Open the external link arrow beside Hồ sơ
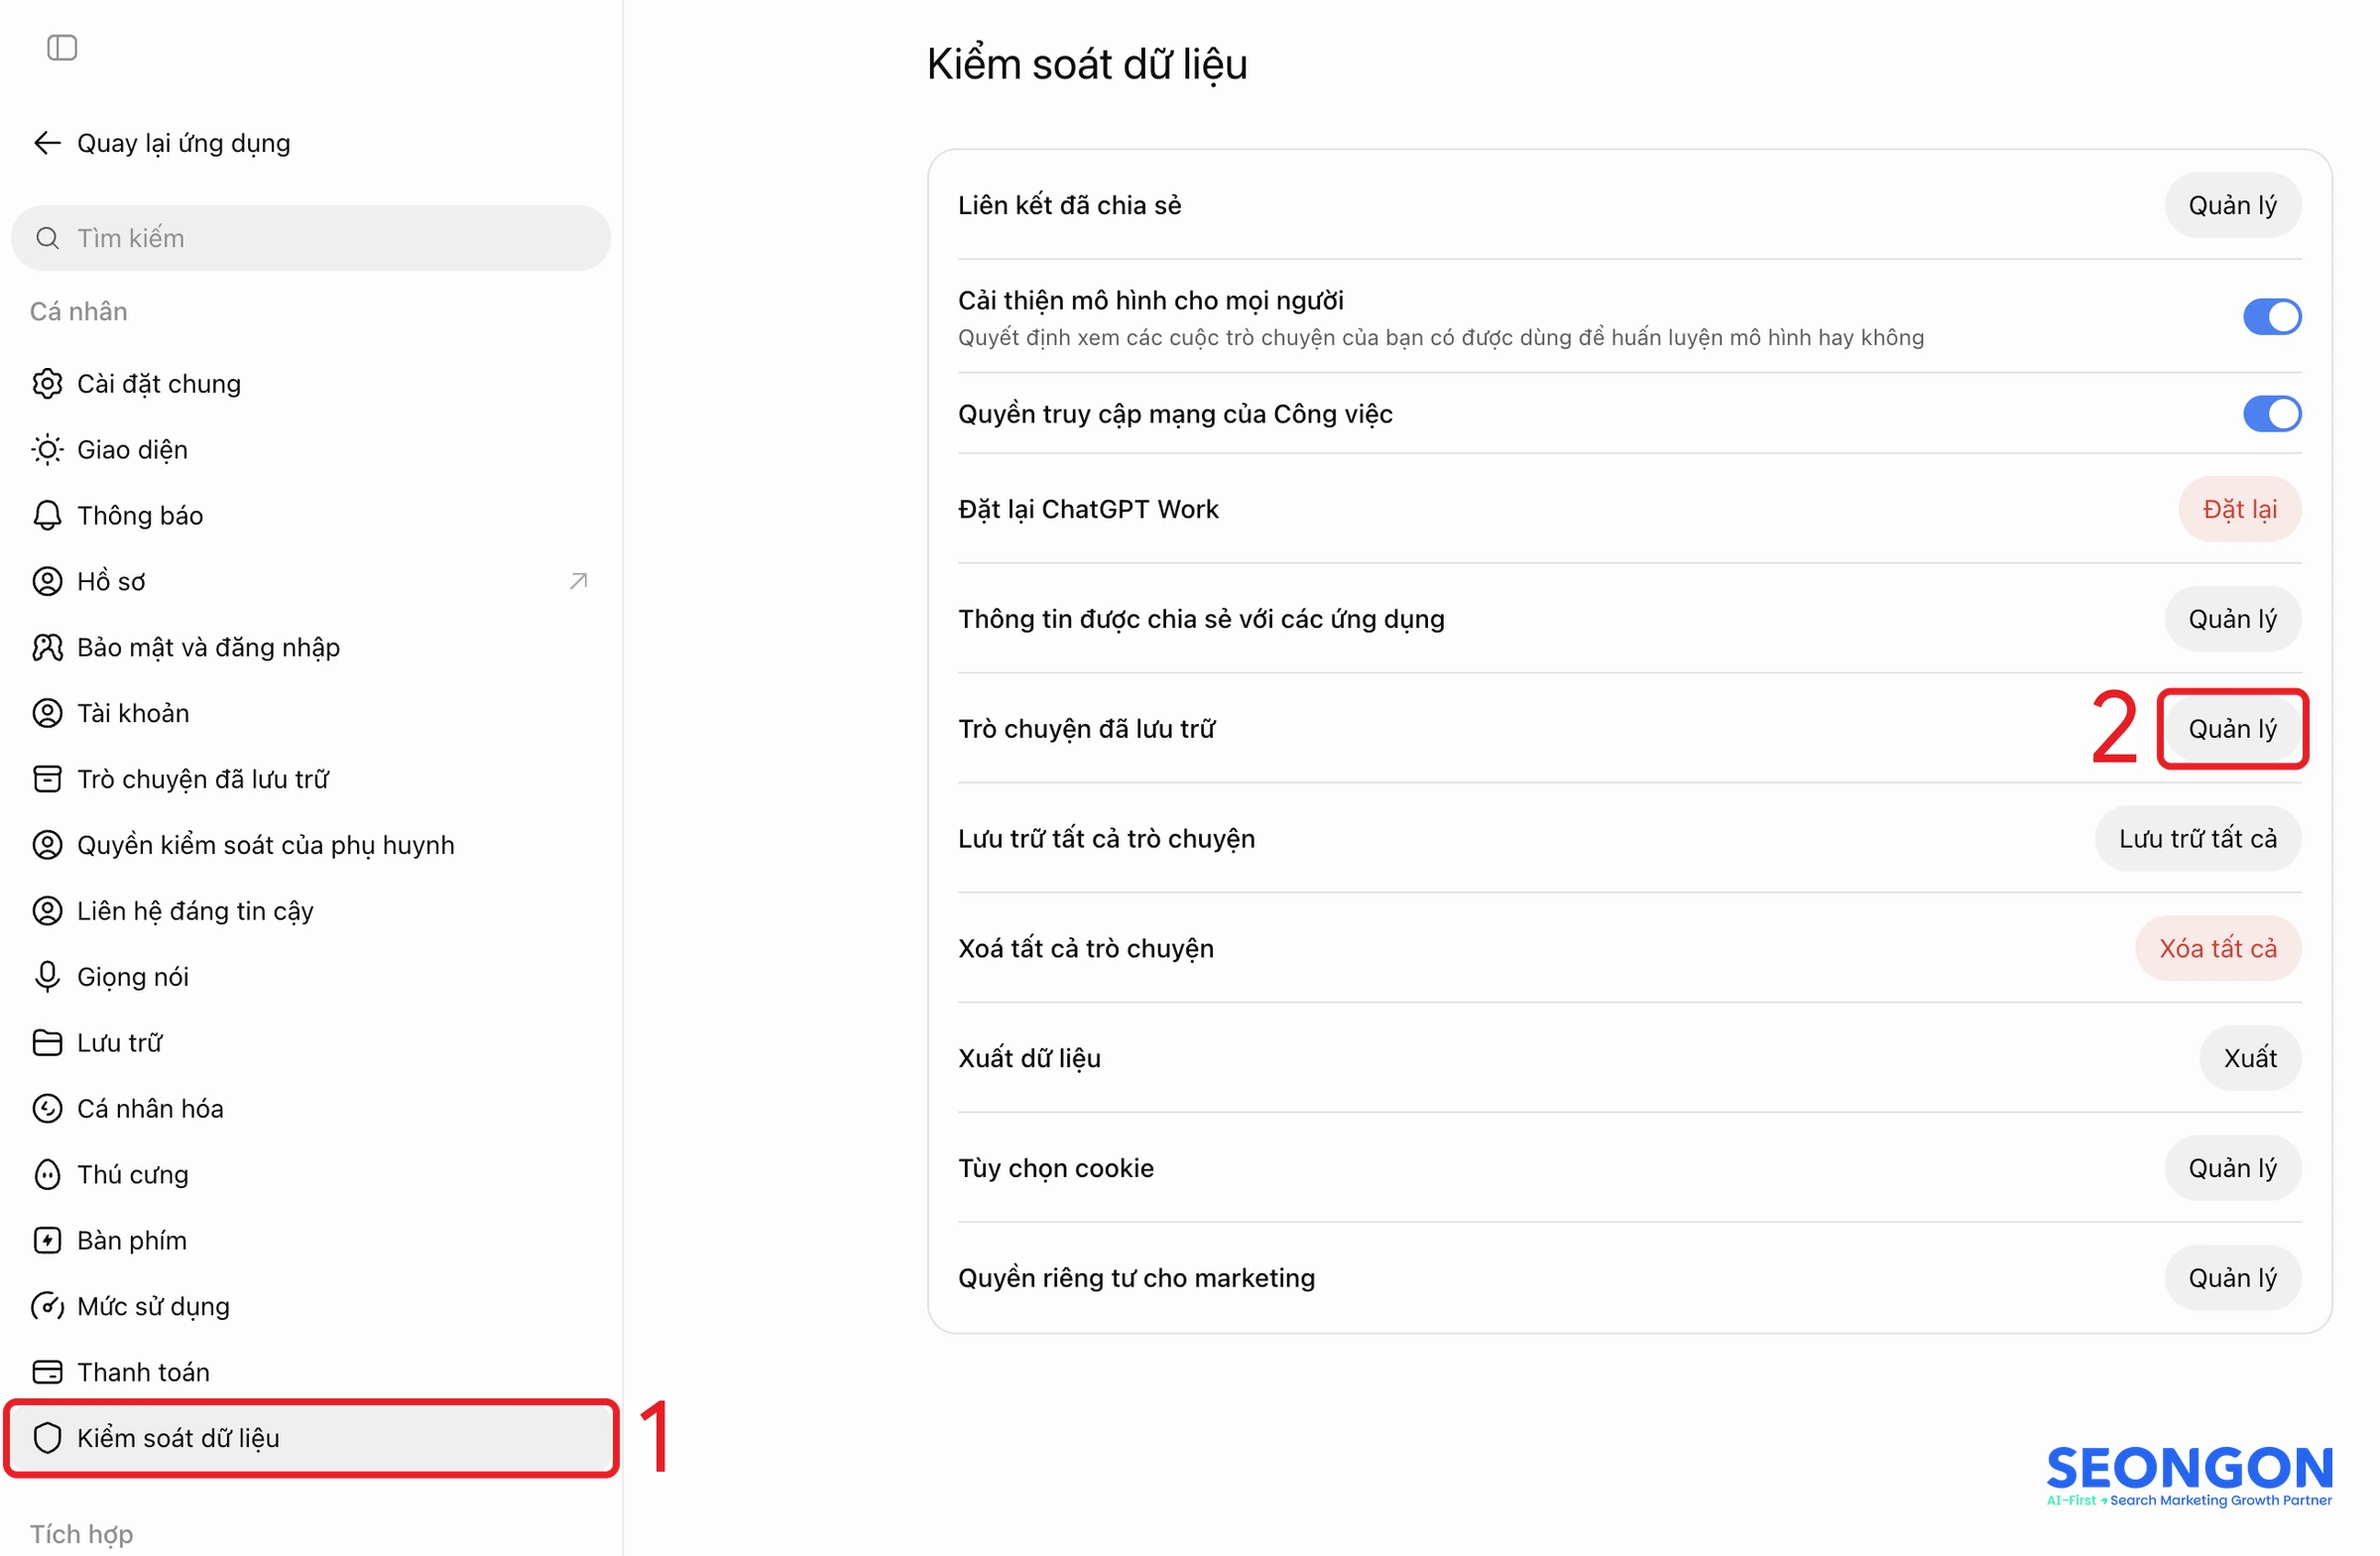This screenshot has height=1556, width=2380. [x=578, y=581]
